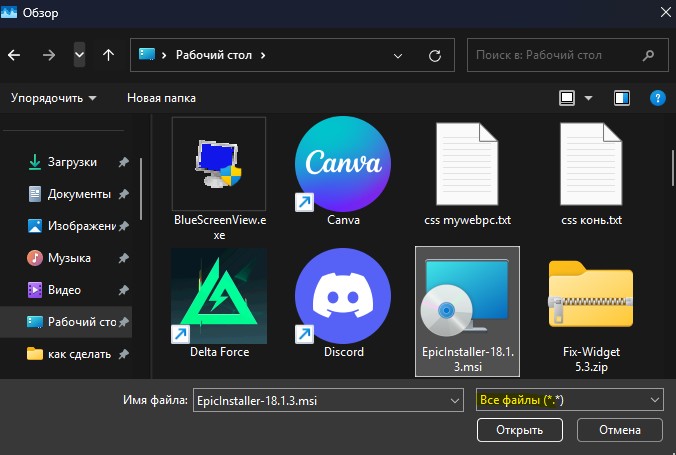Screen dimensions: 676x455
Task: Click the magnifier search icon
Action: [x=648, y=55]
